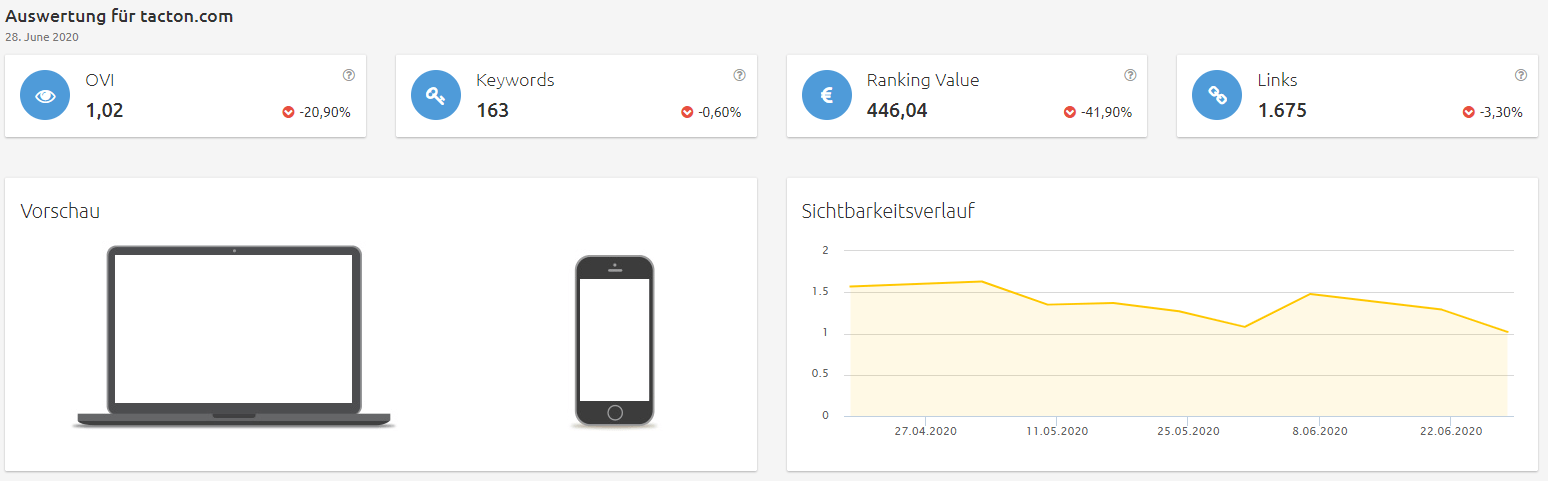Click the Keywords count 163

point(492,111)
